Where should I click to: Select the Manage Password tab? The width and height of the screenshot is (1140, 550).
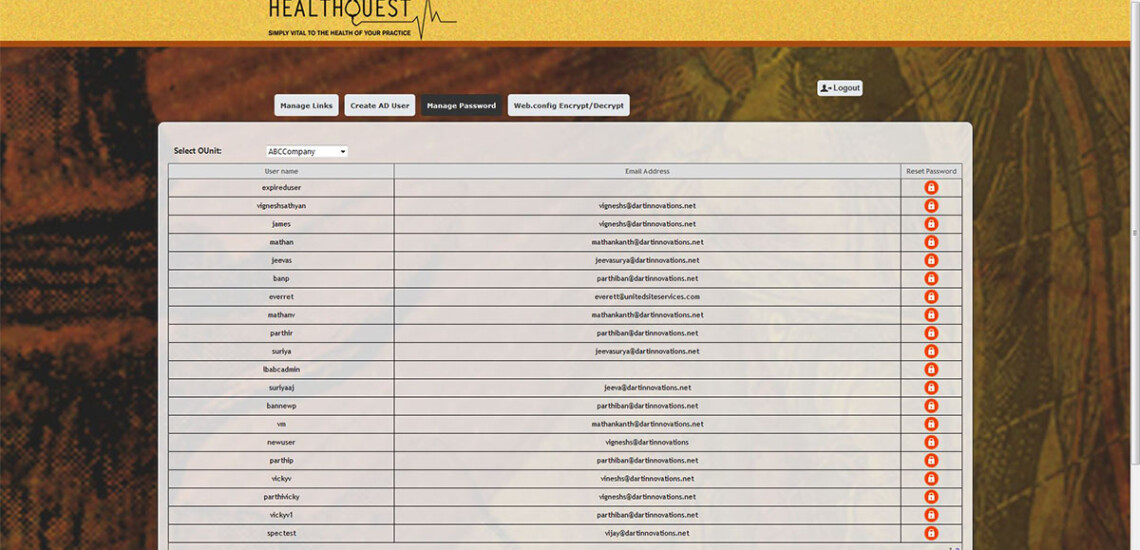(461, 106)
